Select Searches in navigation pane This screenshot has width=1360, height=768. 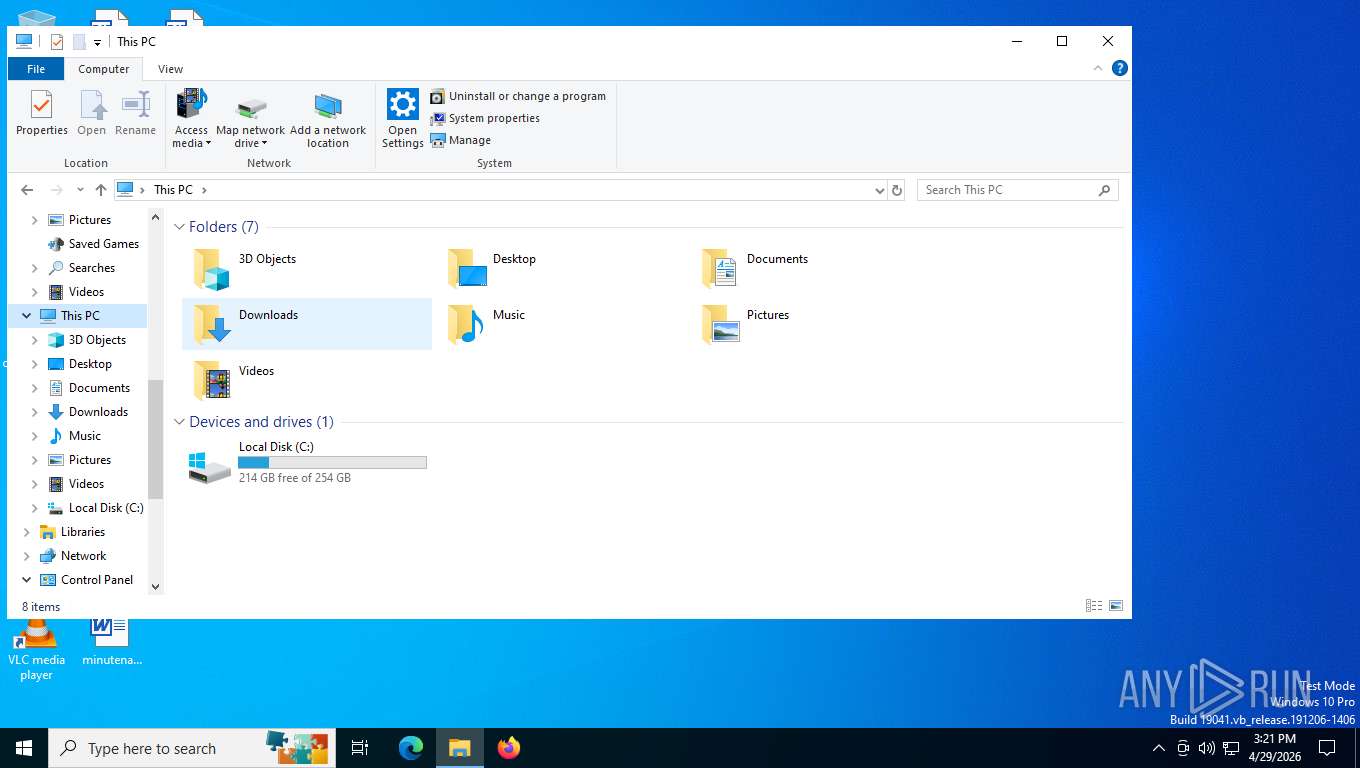coord(81,268)
